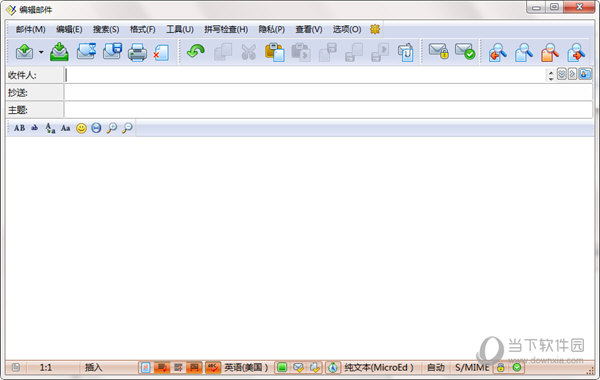Zoom out with the magnifier minus icon
Screen dimensions: 600x380
pyautogui.click(x=127, y=128)
